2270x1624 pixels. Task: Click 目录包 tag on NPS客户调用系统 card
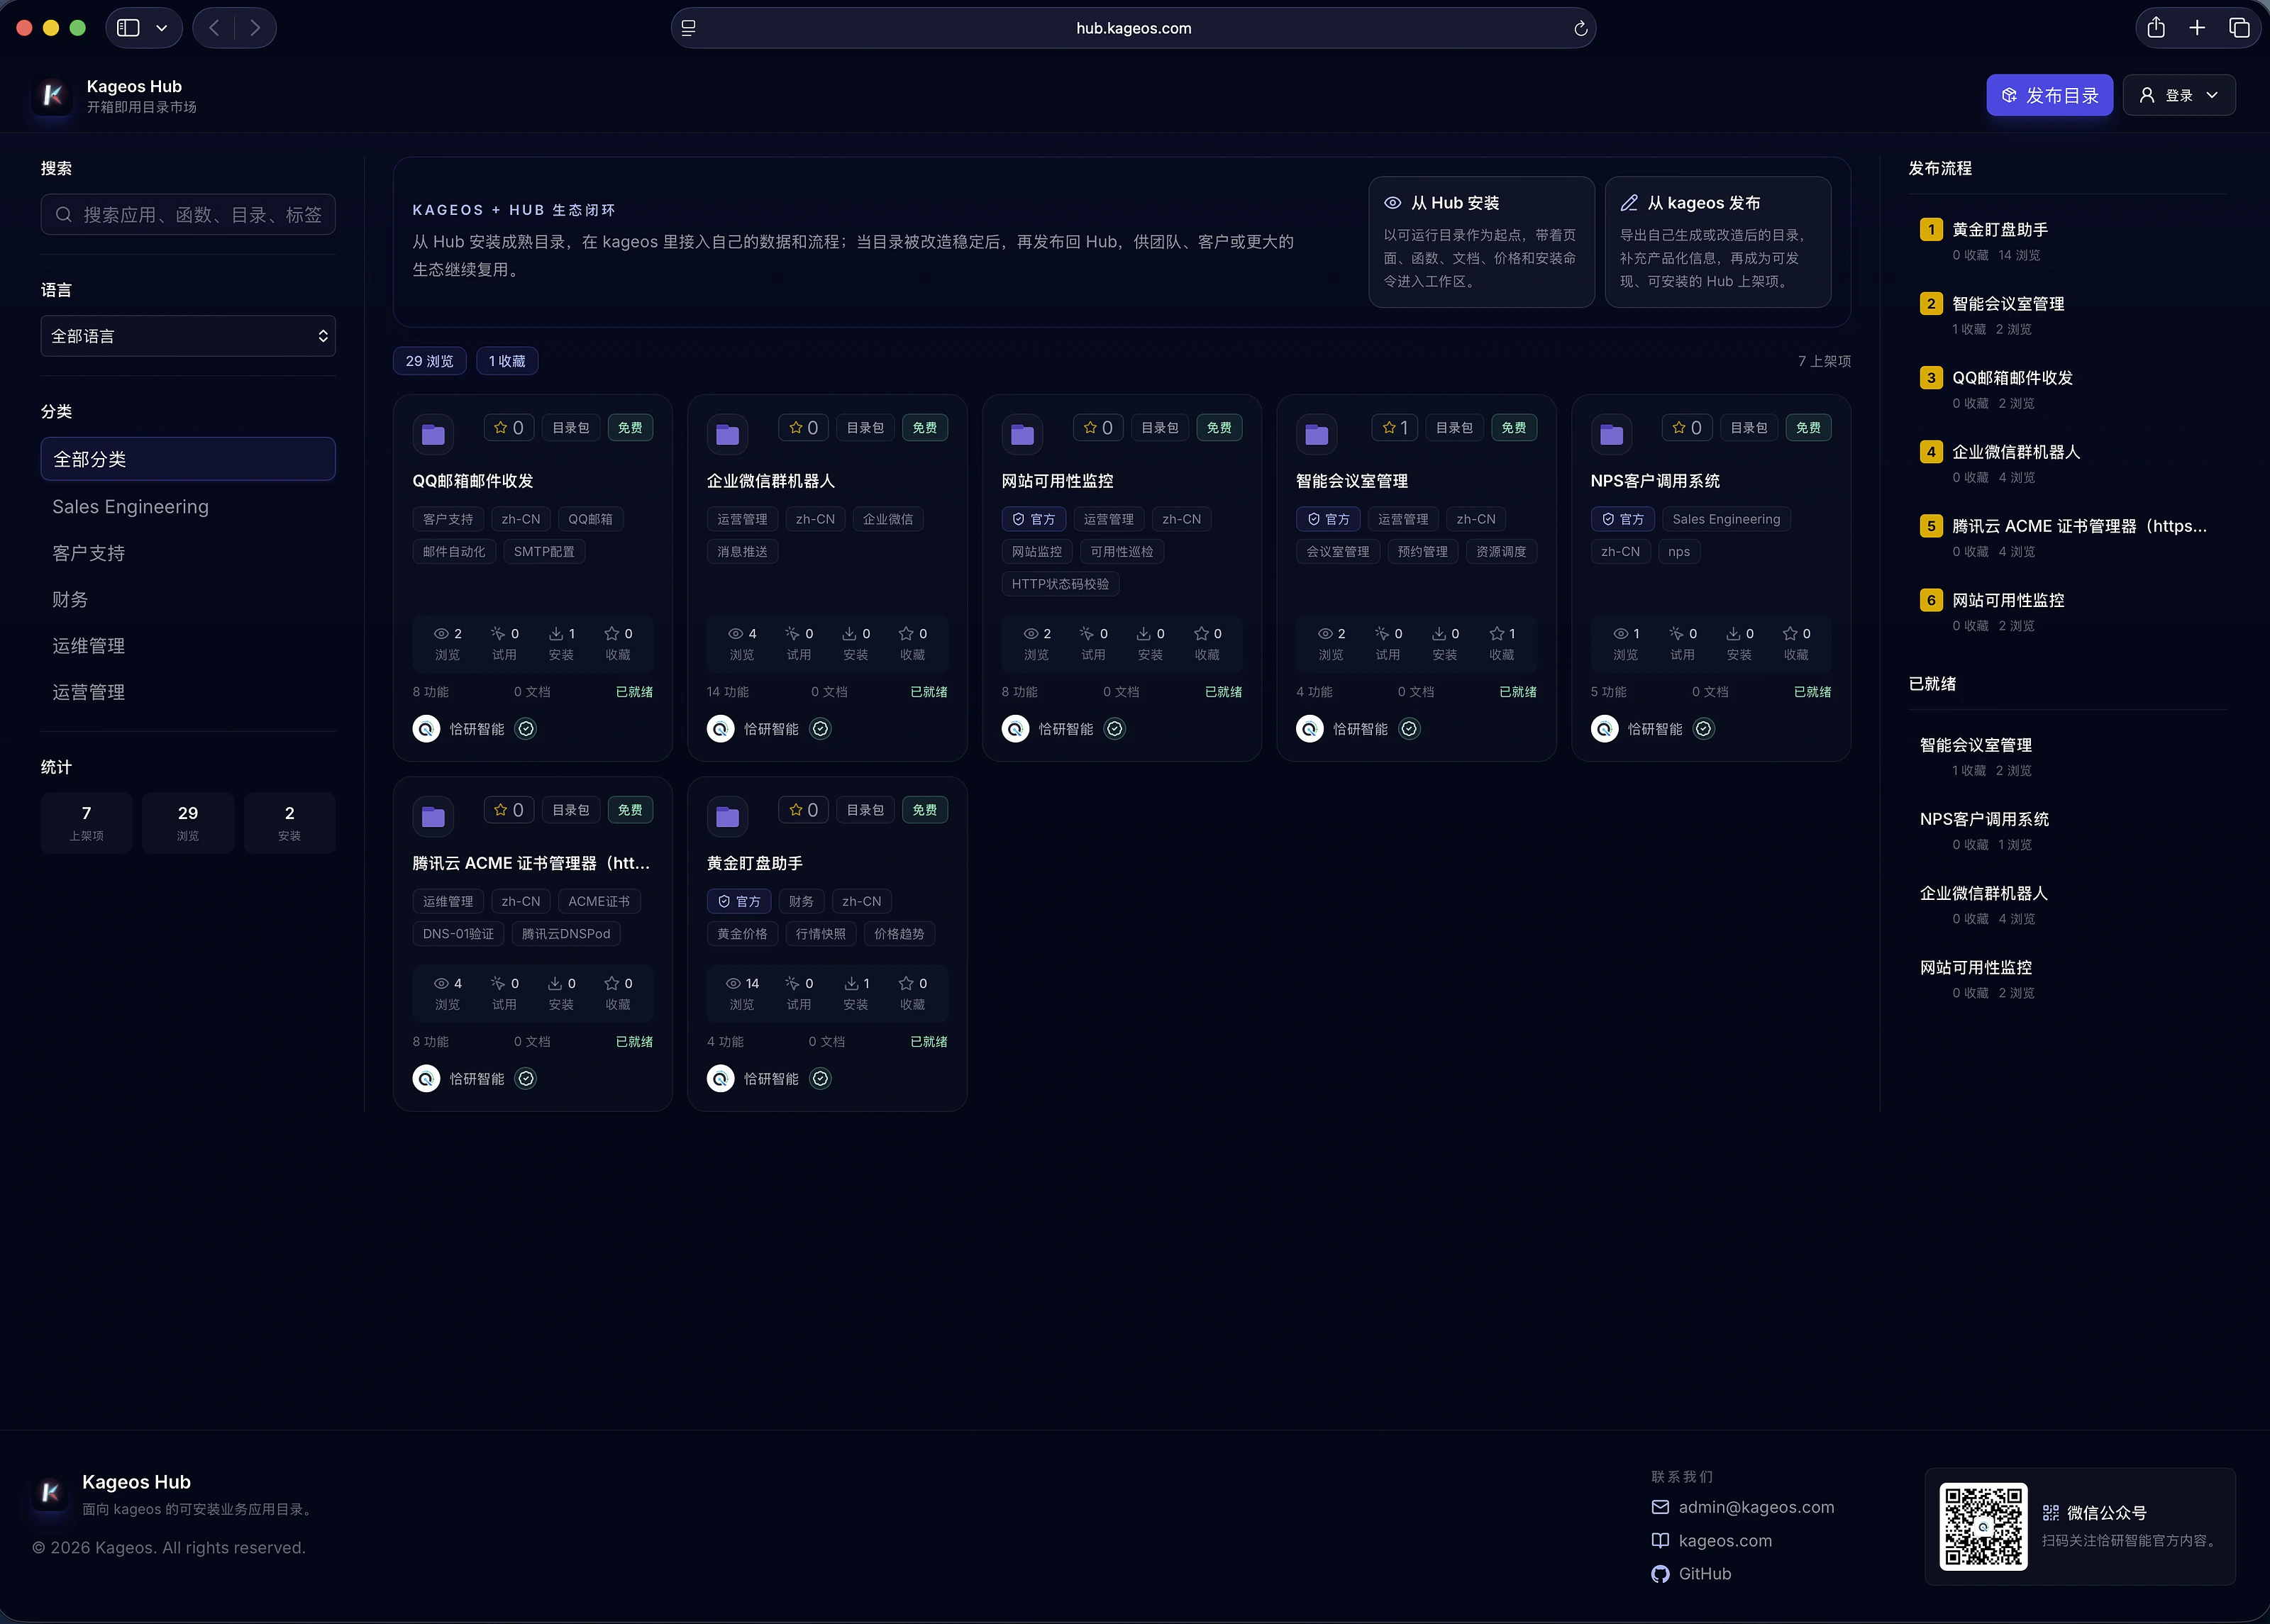coord(1749,428)
